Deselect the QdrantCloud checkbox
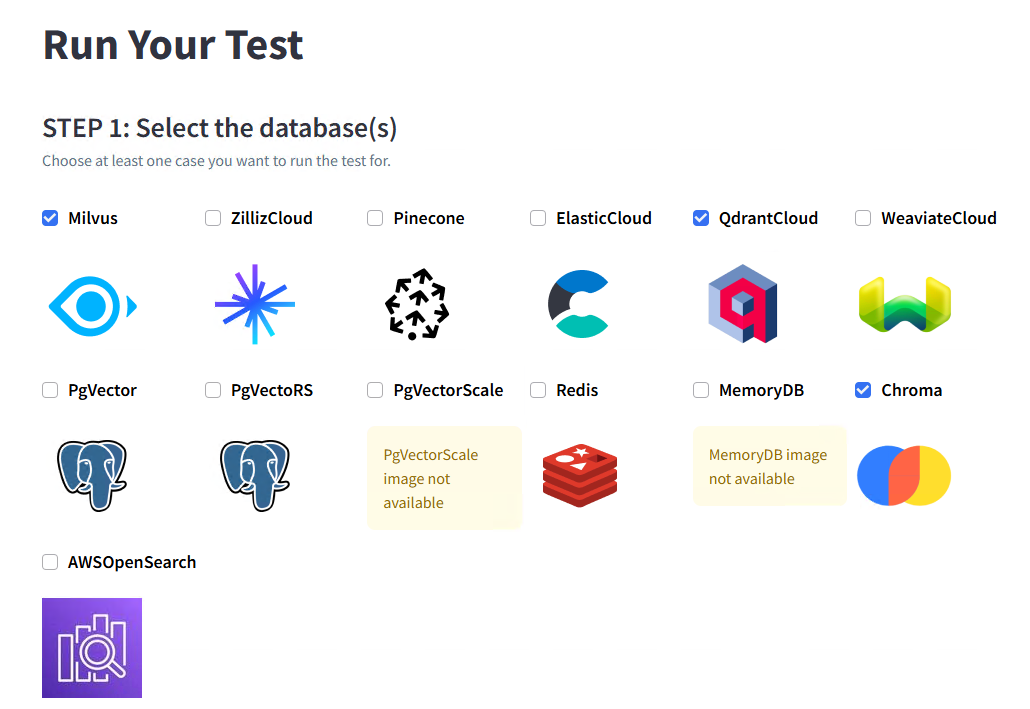Viewport: 1030px width, 709px height. [x=701, y=218]
